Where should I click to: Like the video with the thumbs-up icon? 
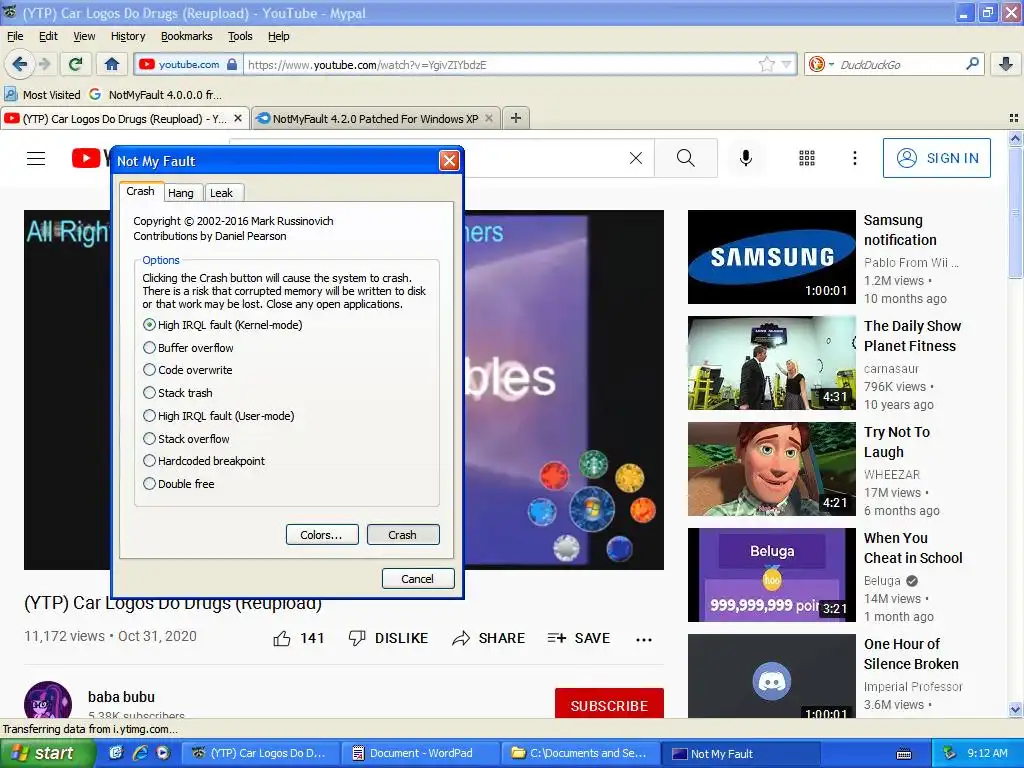(x=282, y=638)
